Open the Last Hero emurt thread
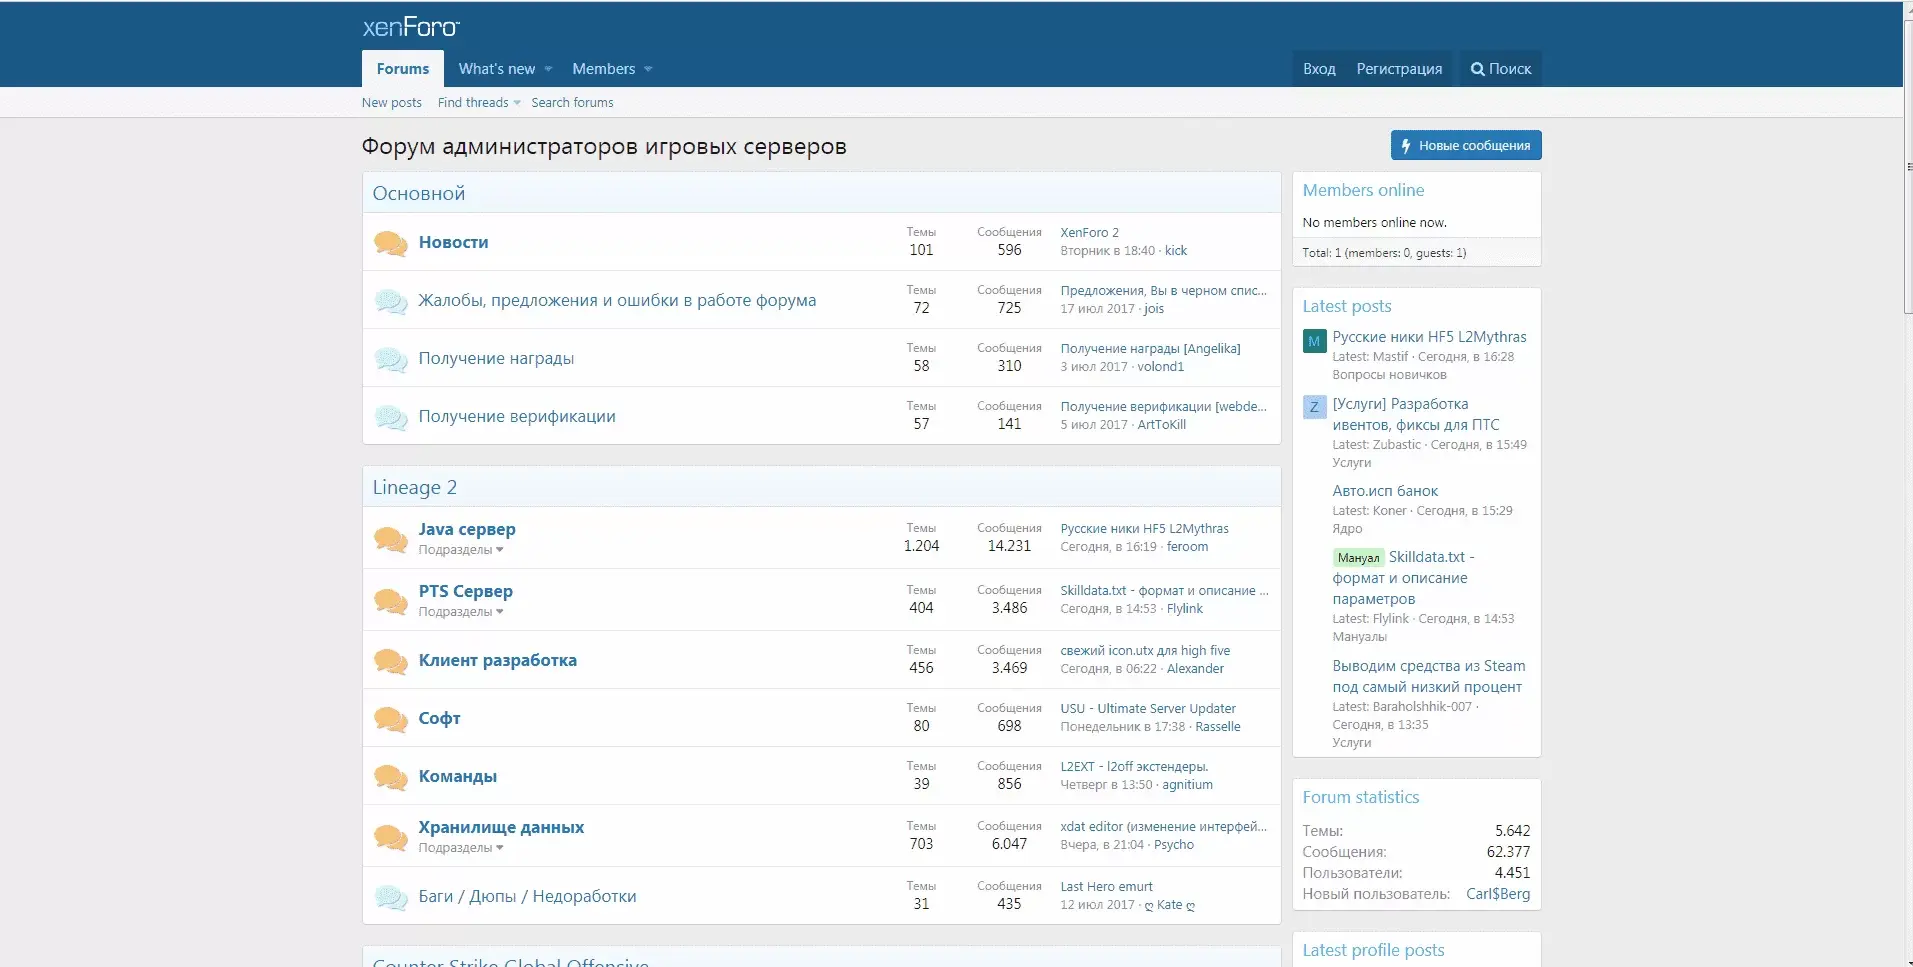The image size is (1913, 967). pyautogui.click(x=1106, y=886)
